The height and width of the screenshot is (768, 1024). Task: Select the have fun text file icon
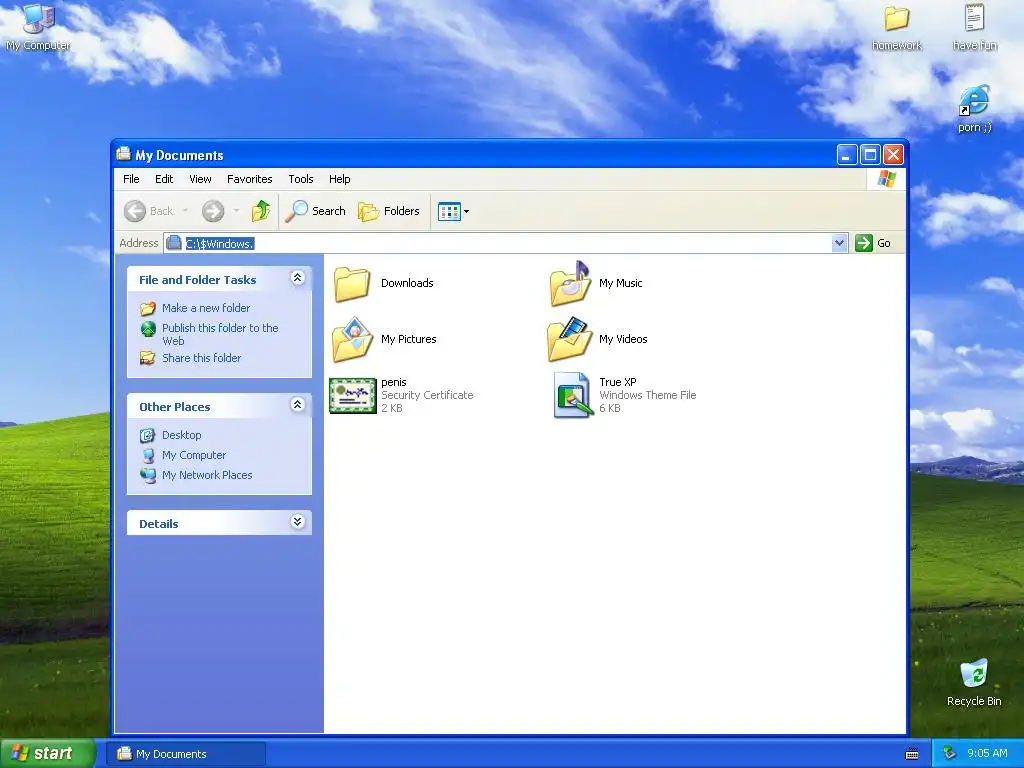pos(974,18)
